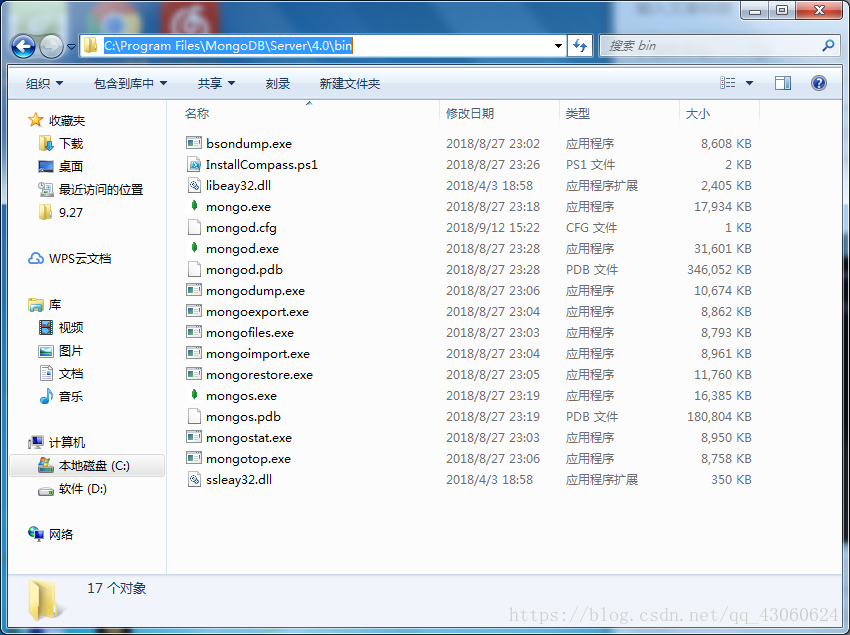
Task: Click the address bar folder icon
Action: point(91,46)
